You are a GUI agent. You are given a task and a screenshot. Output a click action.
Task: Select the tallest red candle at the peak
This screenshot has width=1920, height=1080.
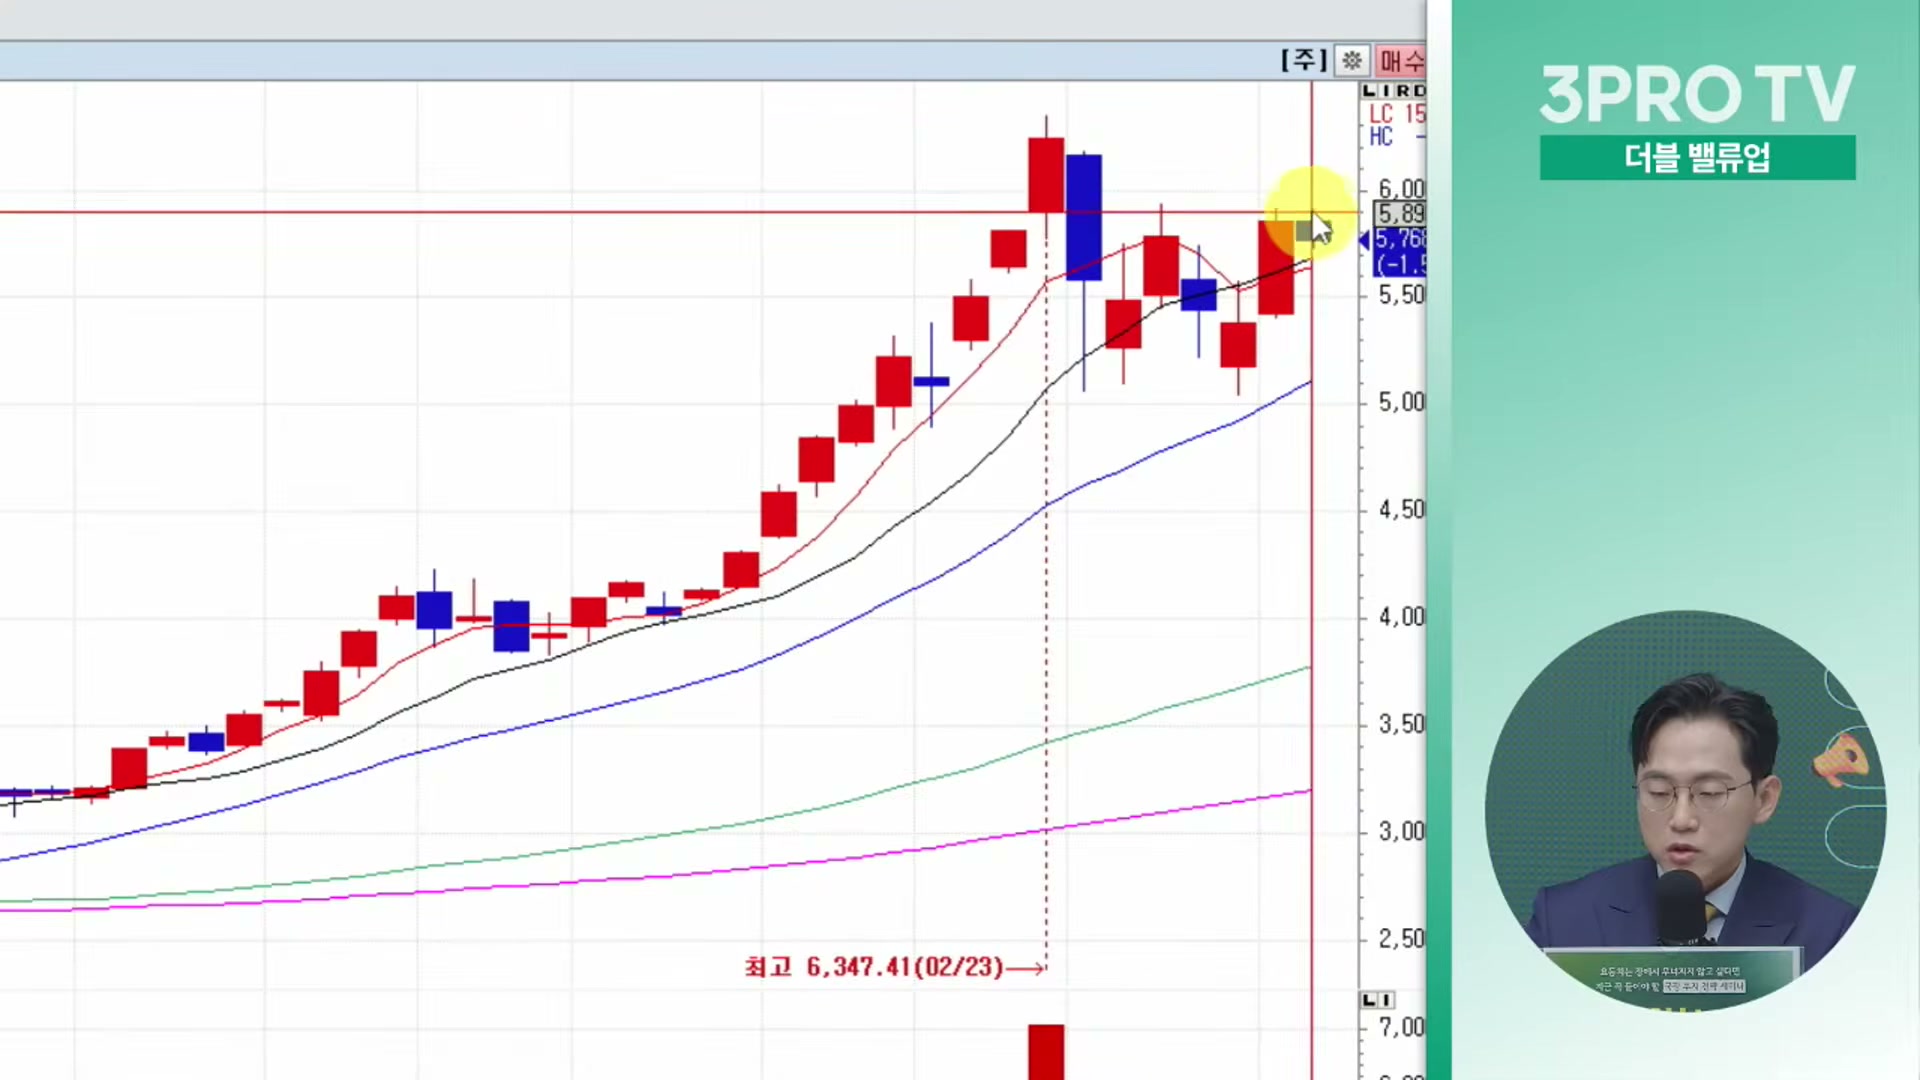point(1046,175)
